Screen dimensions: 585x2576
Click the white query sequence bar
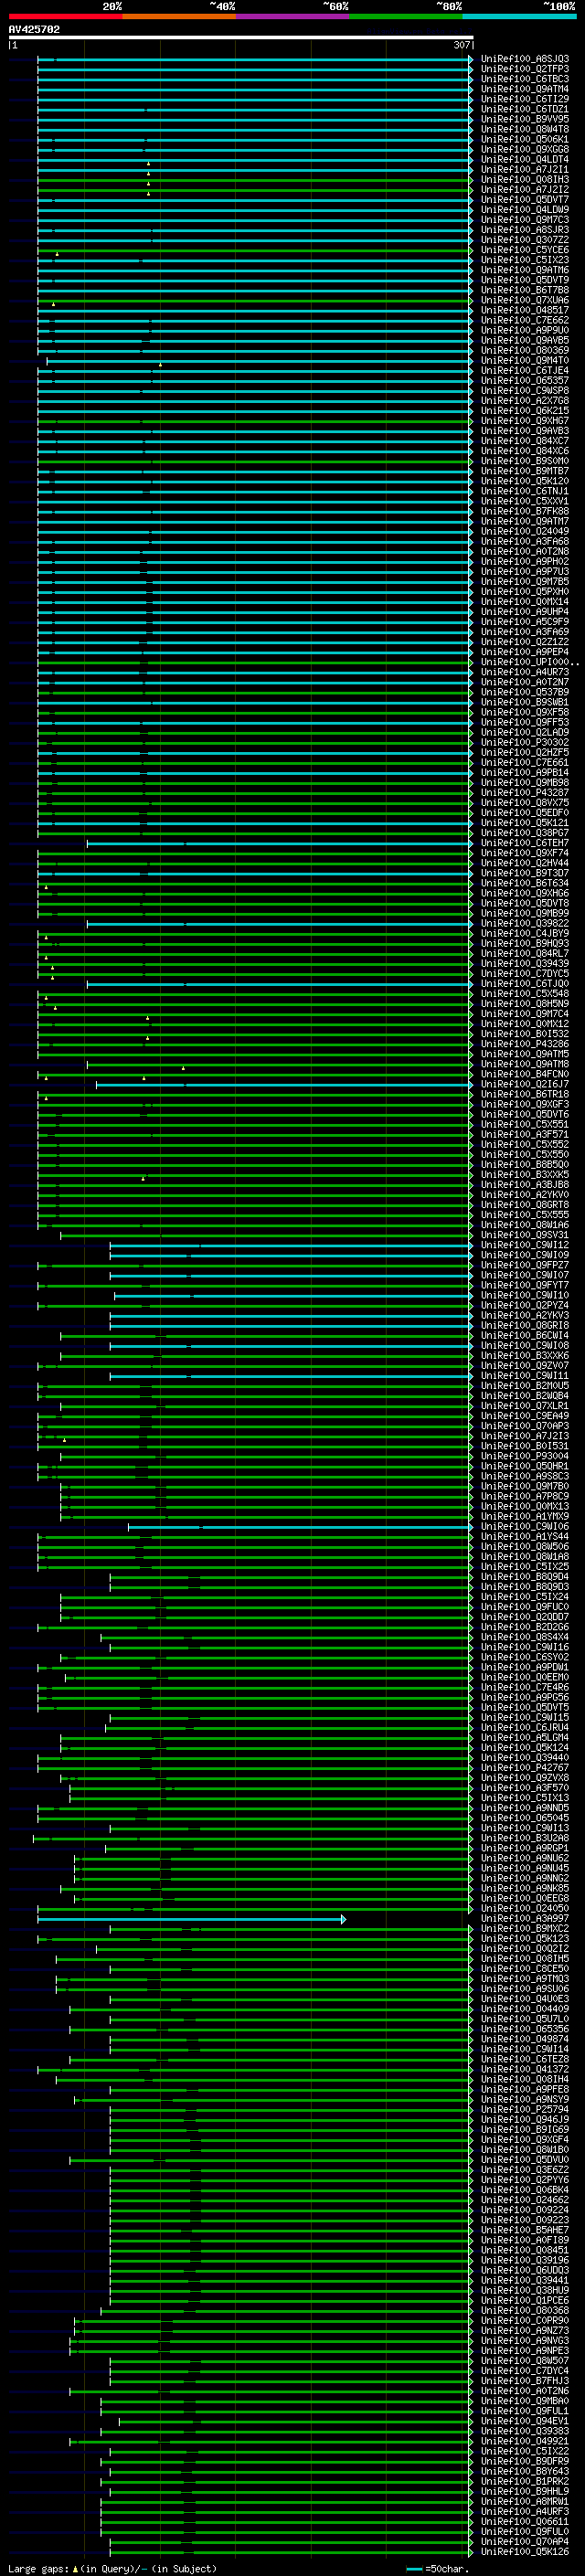241,37
